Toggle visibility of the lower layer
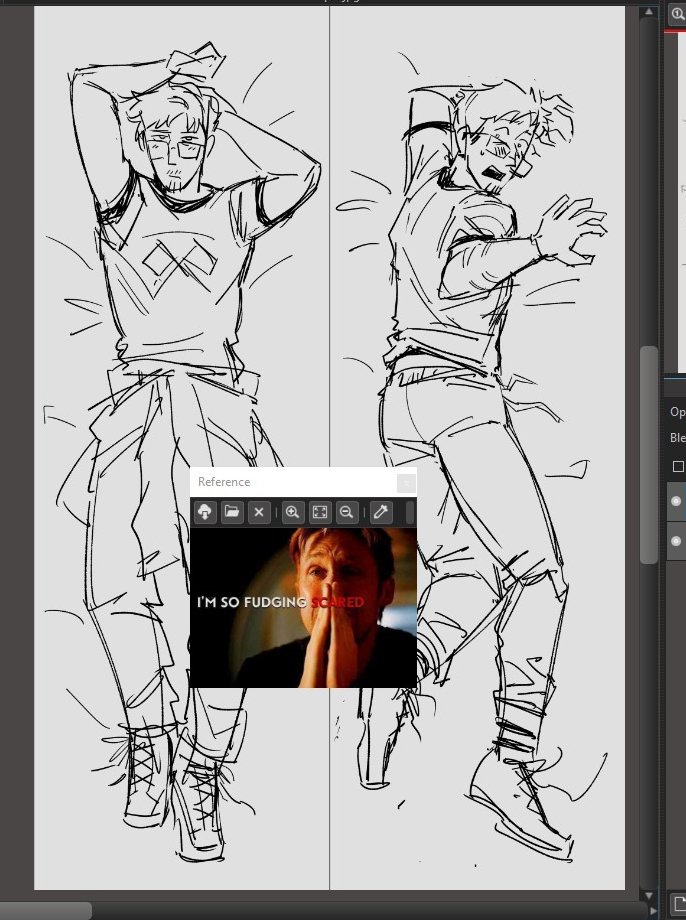This screenshot has width=686, height=920. point(676,541)
